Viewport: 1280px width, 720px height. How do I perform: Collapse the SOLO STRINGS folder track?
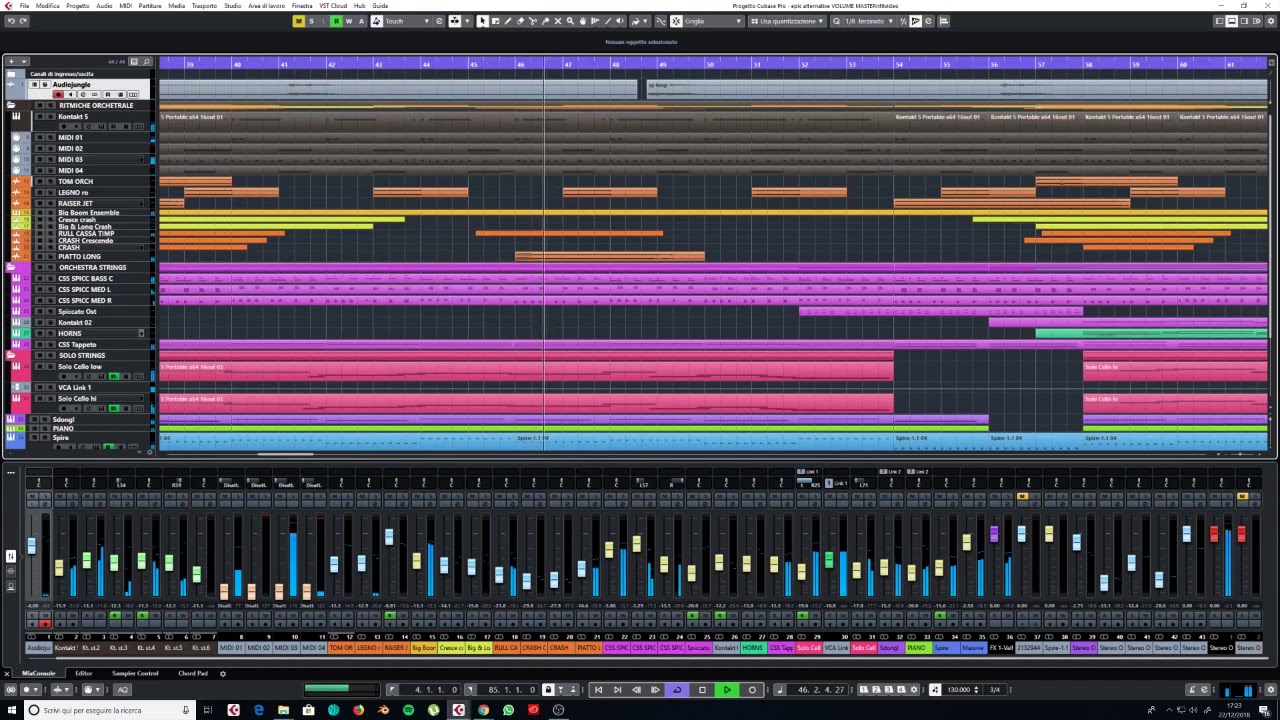click(x=11, y=355)
